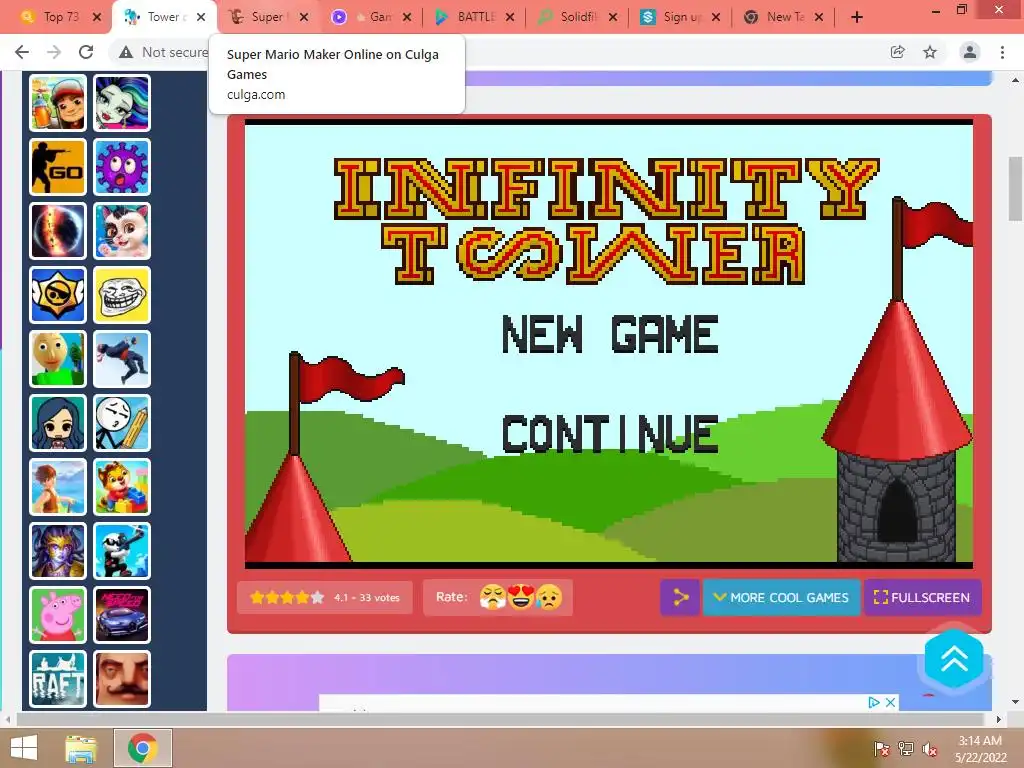1024x768 pixels.
Task: Rate with the heart-eyes emoji
Action: 520,597
